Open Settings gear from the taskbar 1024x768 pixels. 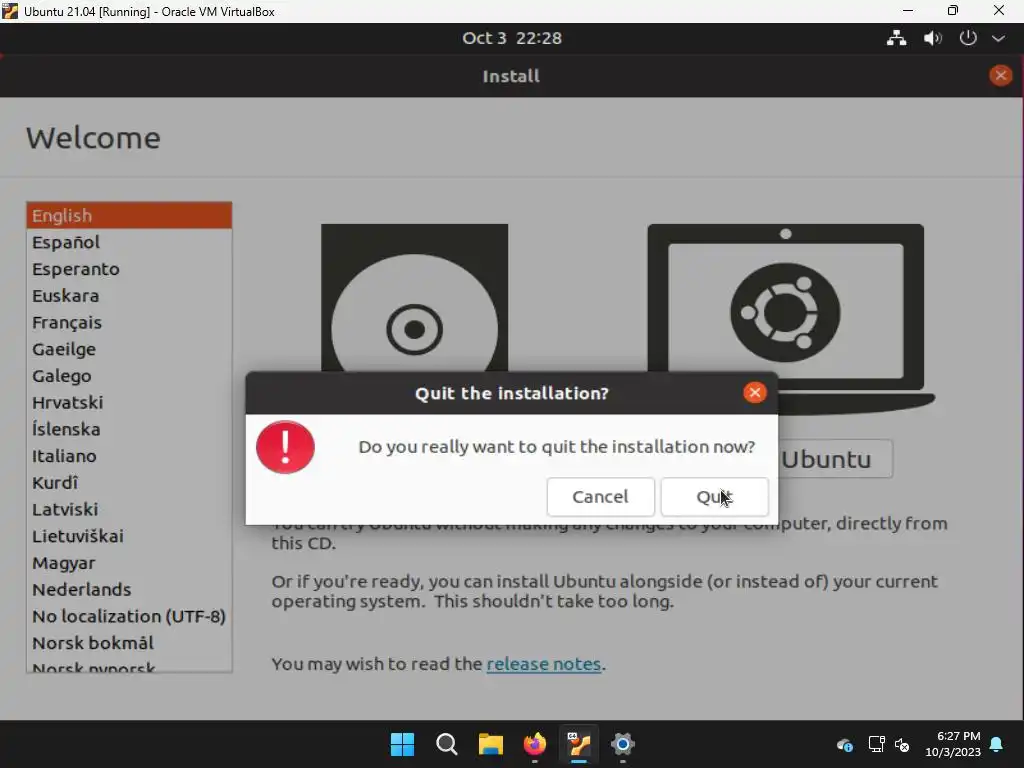point(622,744)
